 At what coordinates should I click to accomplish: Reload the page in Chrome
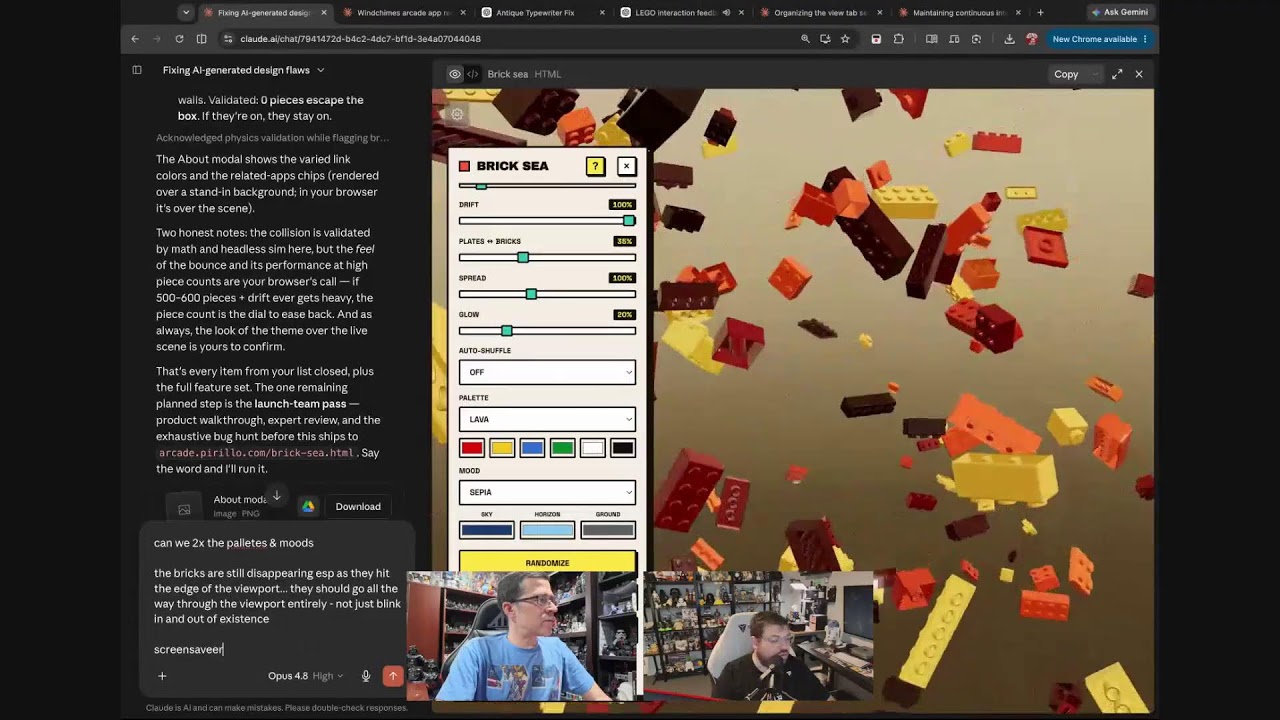179,39
